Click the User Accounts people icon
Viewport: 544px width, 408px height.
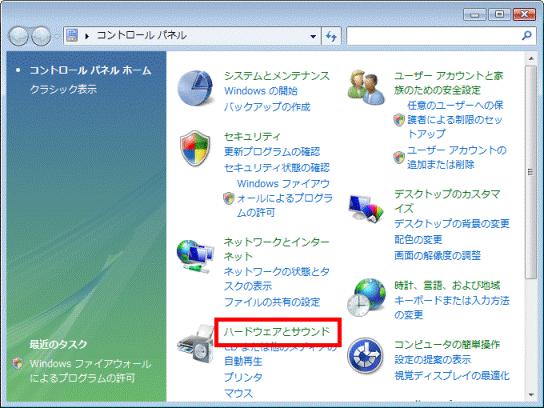[366, 87]
